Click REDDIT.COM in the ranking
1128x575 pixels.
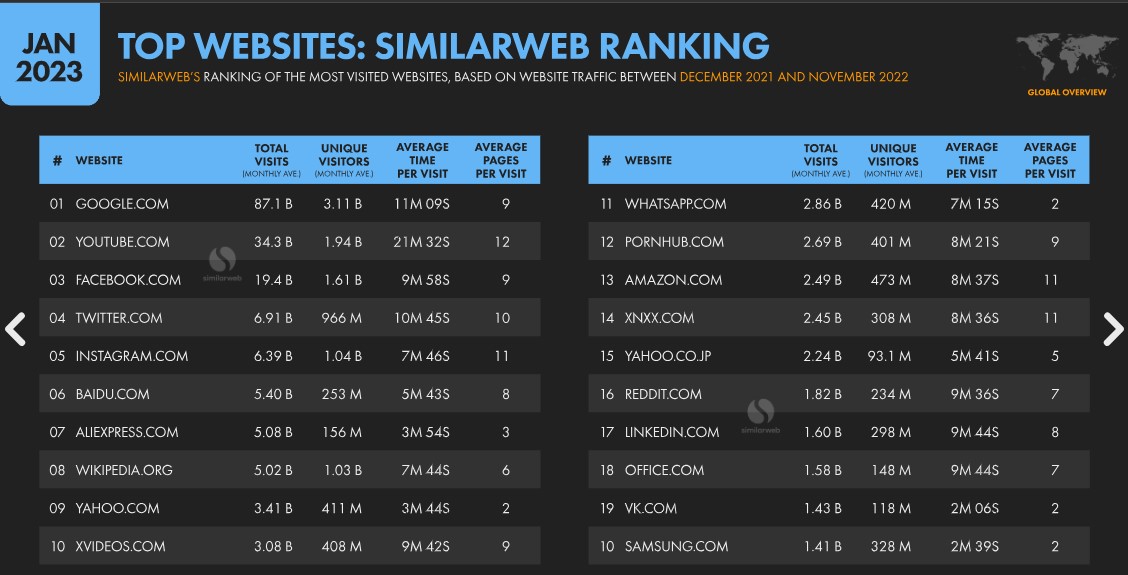[x=663, y=394]
